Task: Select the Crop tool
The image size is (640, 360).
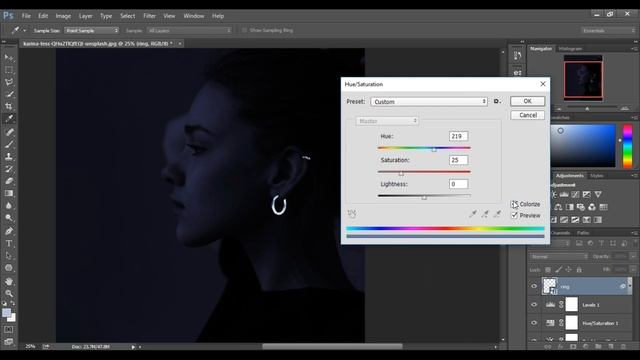Action: (9, 107)
